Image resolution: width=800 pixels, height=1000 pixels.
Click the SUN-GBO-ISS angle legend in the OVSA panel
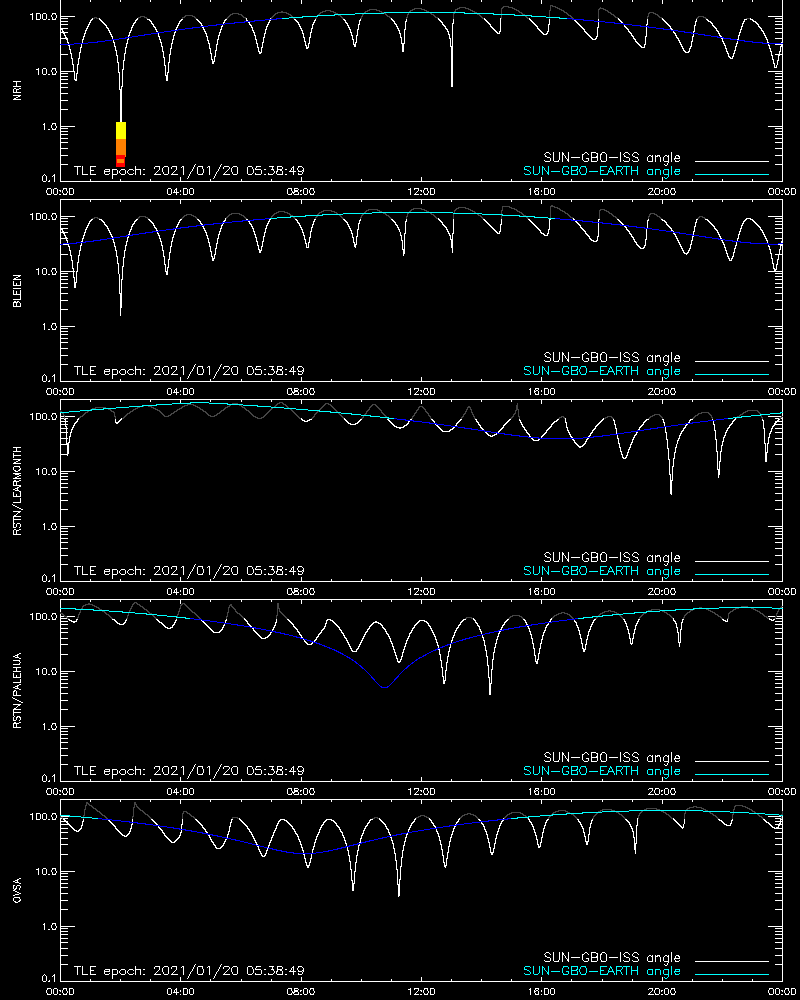[x=612, y=957]
